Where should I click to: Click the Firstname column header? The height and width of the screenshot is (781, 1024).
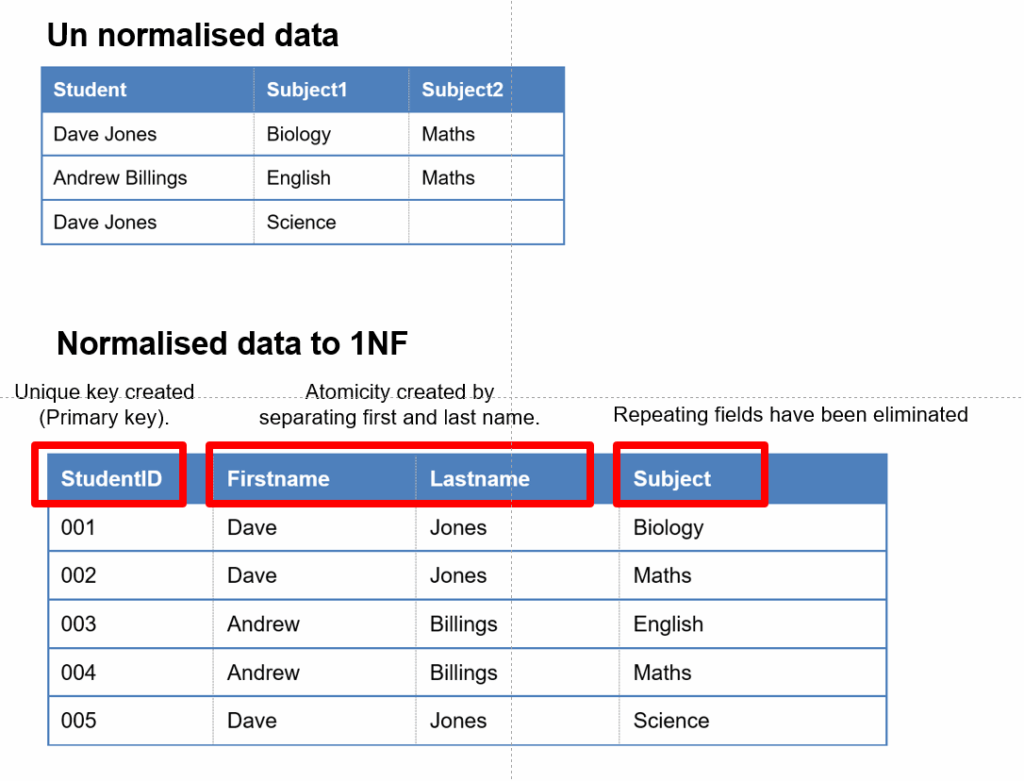pyautogui.click(x=278, y=479)
